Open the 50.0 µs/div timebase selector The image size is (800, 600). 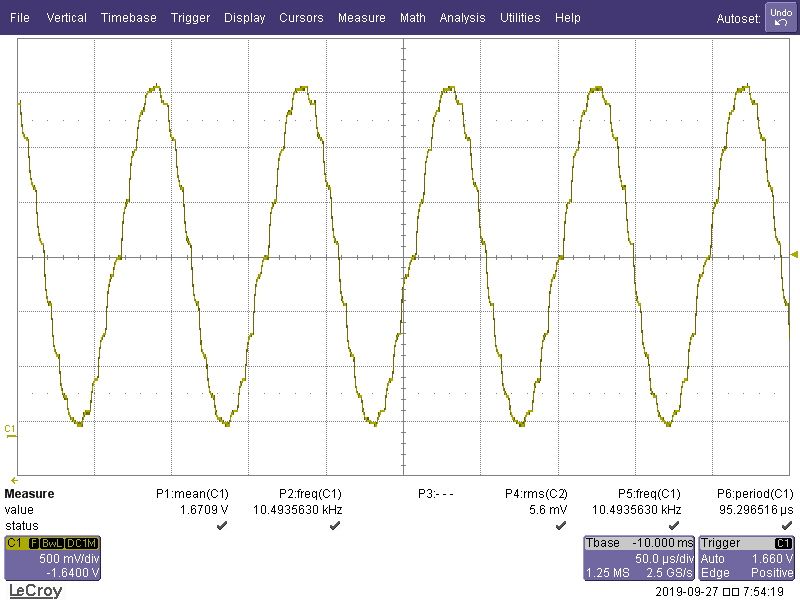click(665, 559)
